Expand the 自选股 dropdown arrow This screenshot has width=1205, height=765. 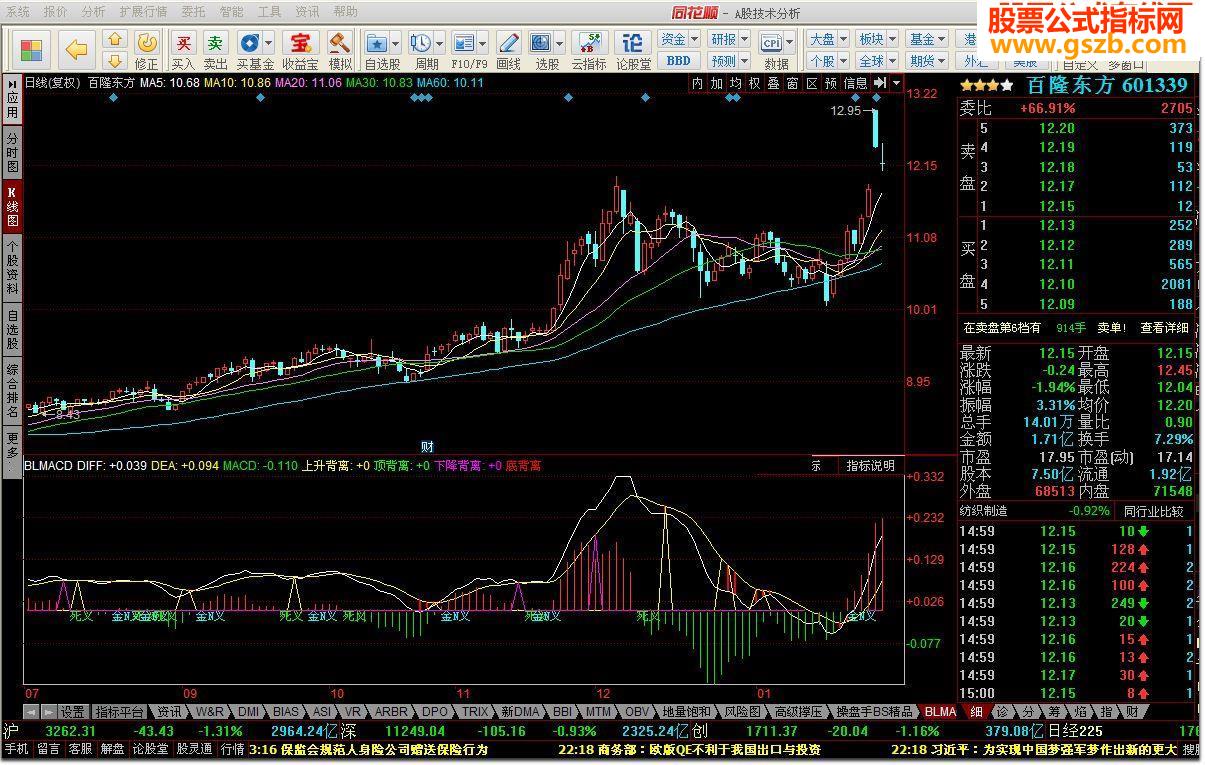pos(396,43)
